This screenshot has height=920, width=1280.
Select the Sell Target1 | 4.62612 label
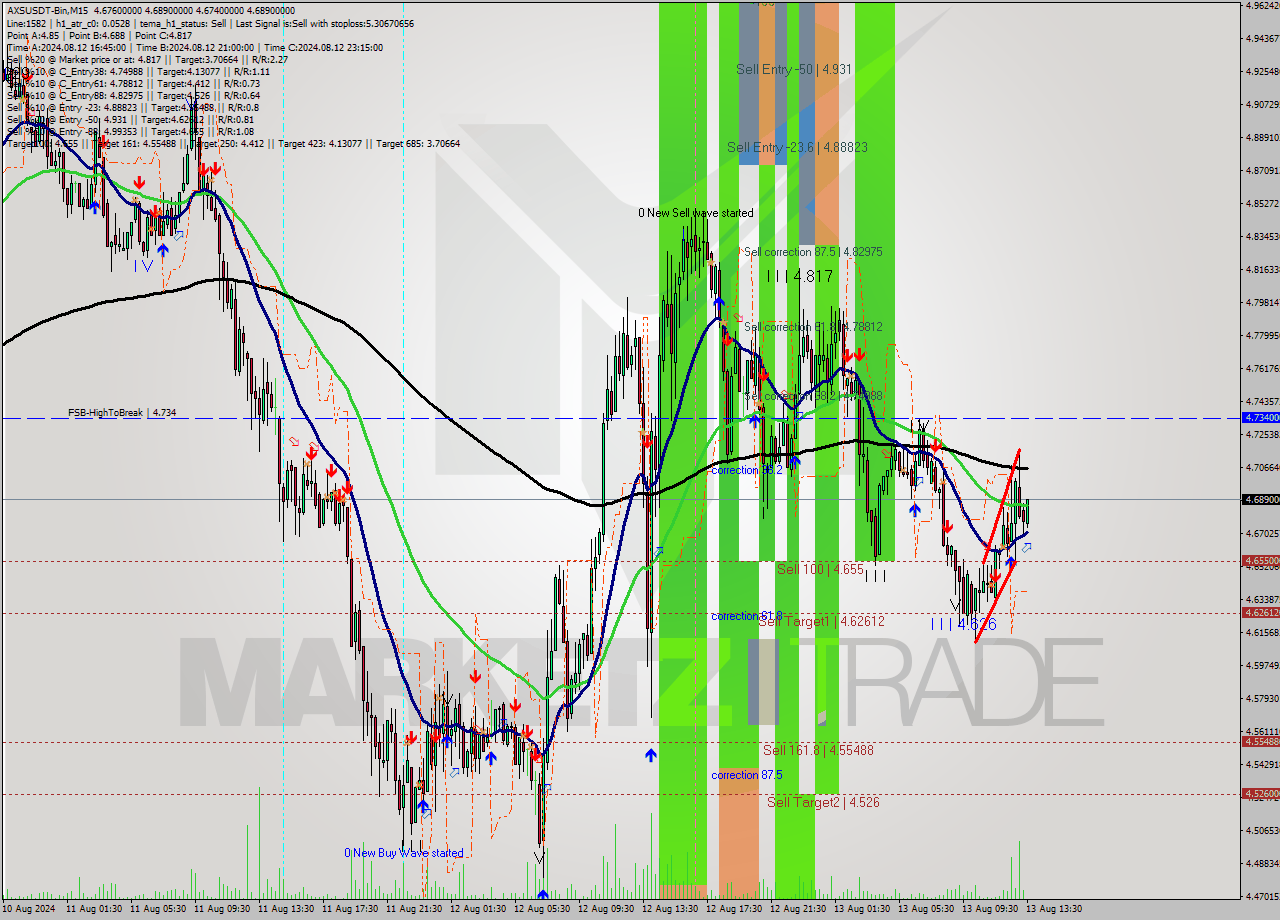[x=821, y=621]
